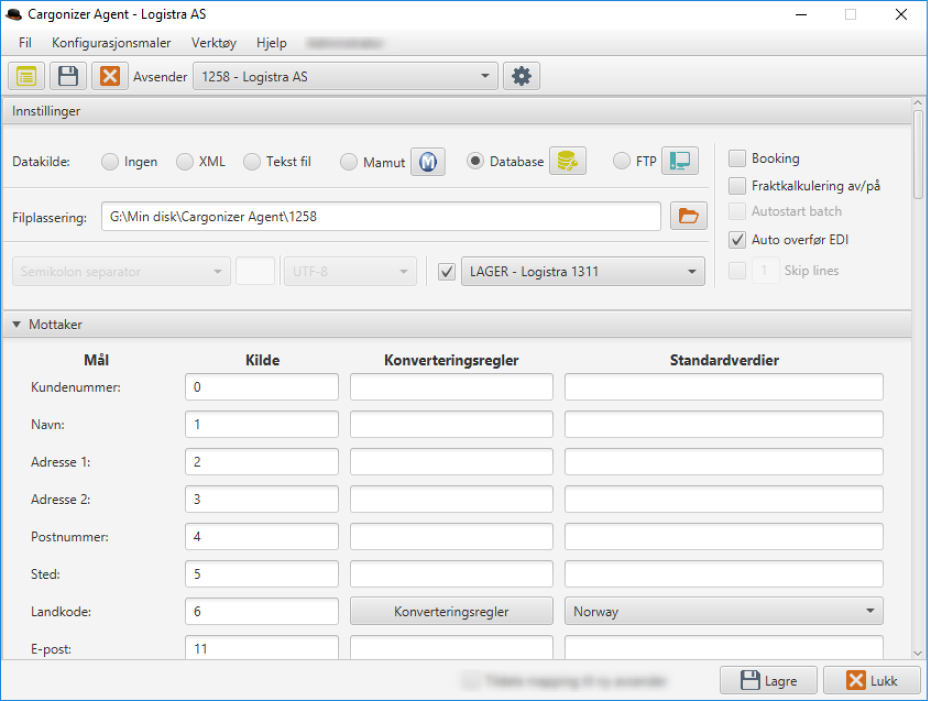Screen dimensions: 928x701
Task: Click Landkode Konverteringsregler button
Action: tap(452, 611)
